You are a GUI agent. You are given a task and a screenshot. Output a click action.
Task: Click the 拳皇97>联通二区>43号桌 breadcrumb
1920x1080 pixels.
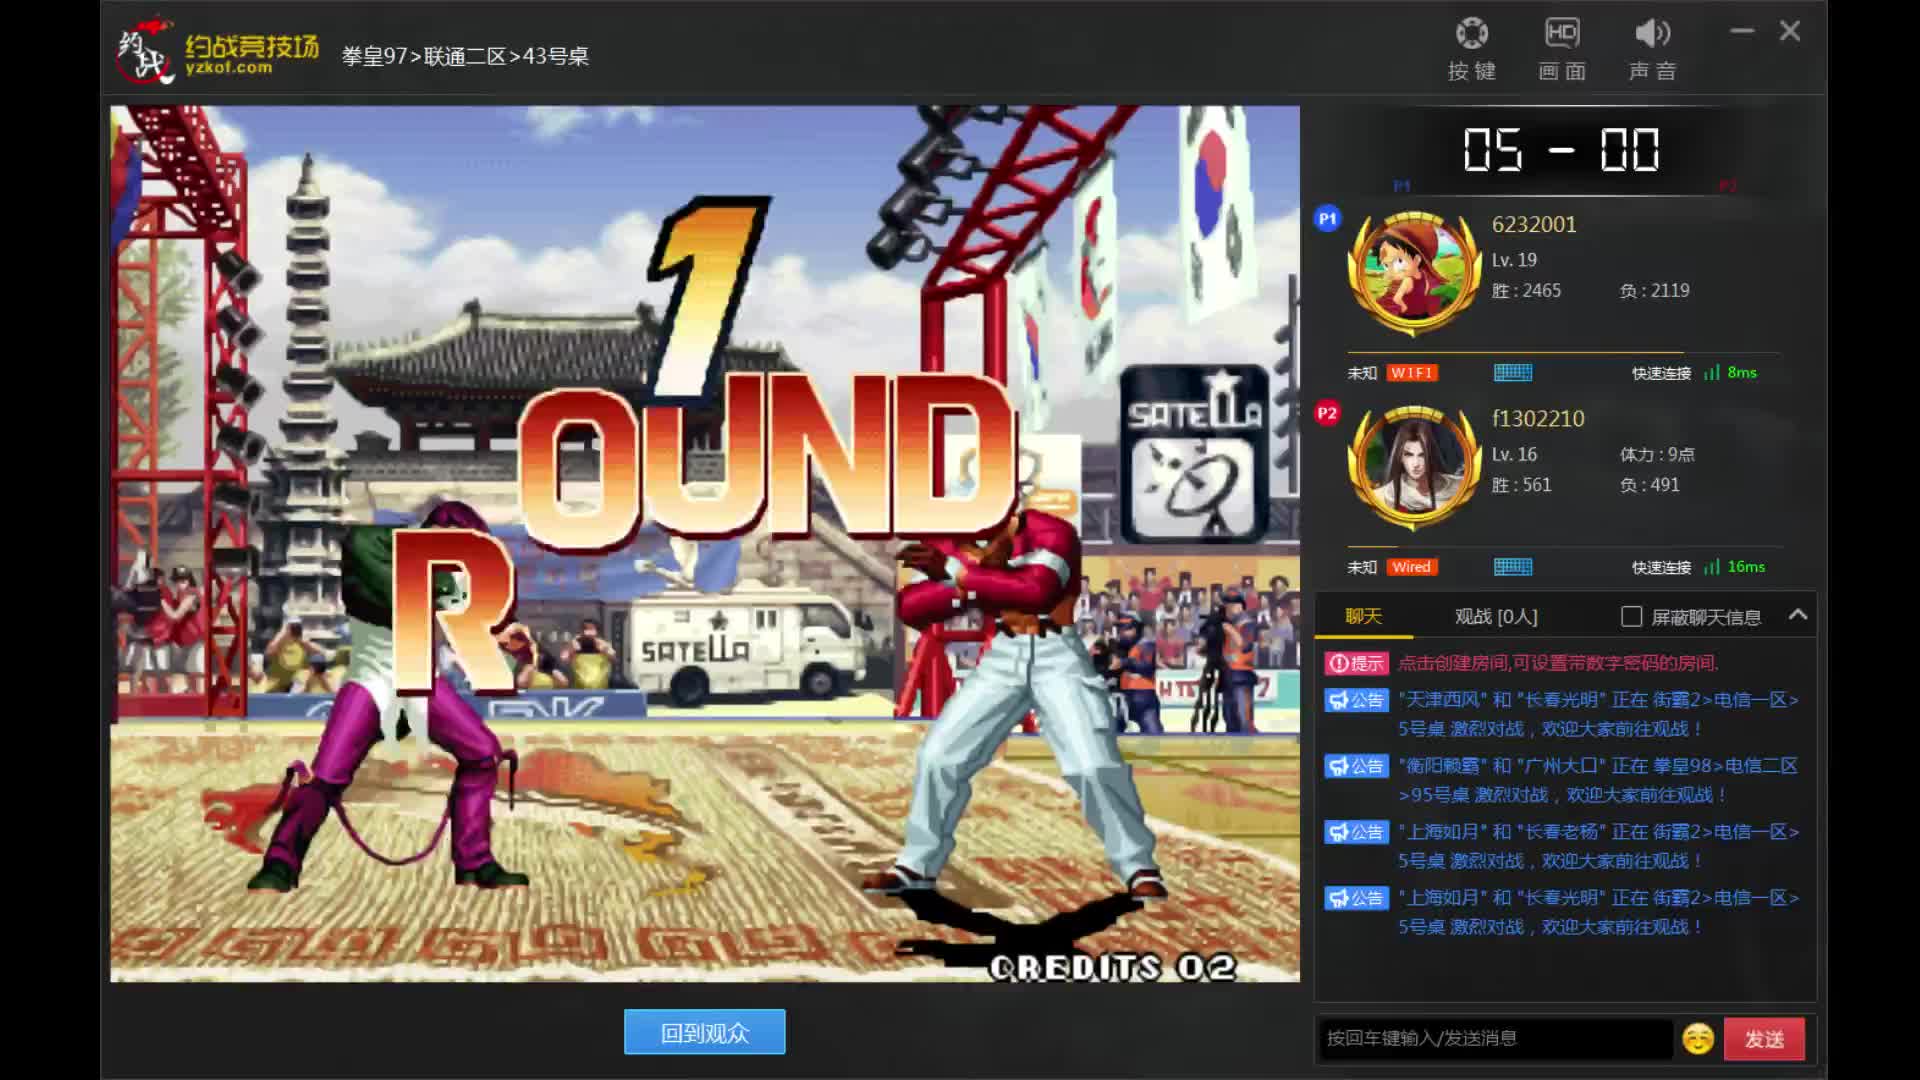pyautogui.click(x=465, y=56)
